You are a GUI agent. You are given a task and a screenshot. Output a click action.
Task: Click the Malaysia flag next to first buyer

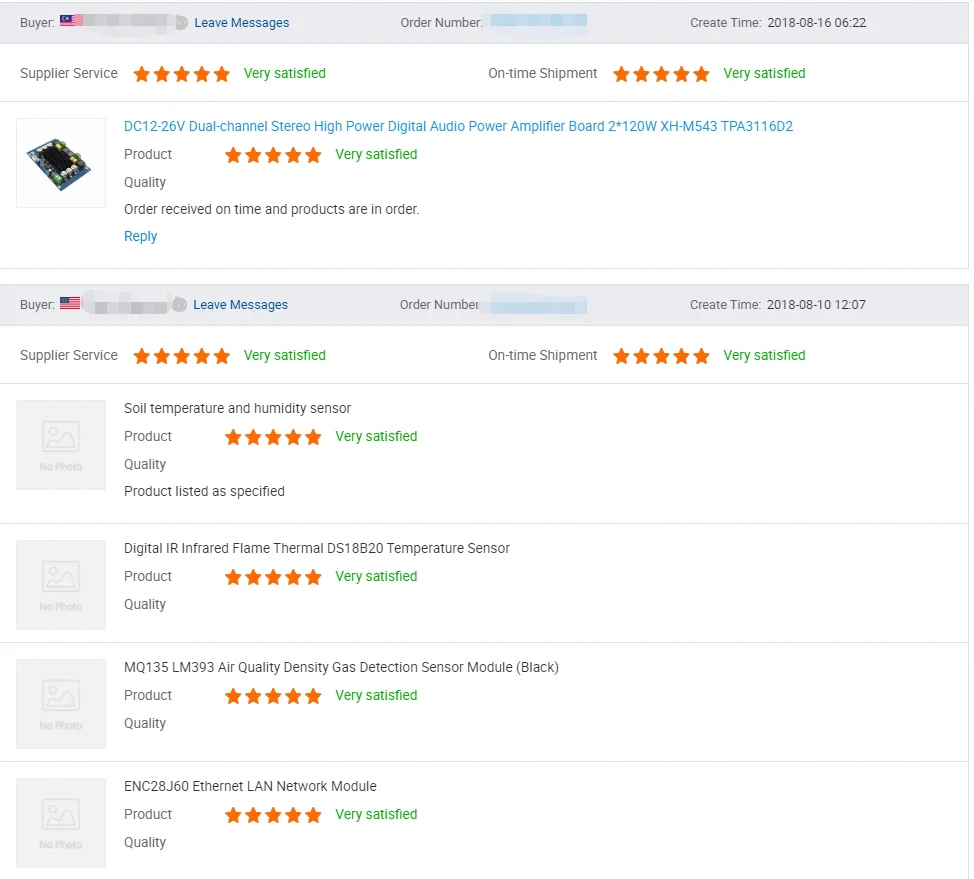(71, 21)
